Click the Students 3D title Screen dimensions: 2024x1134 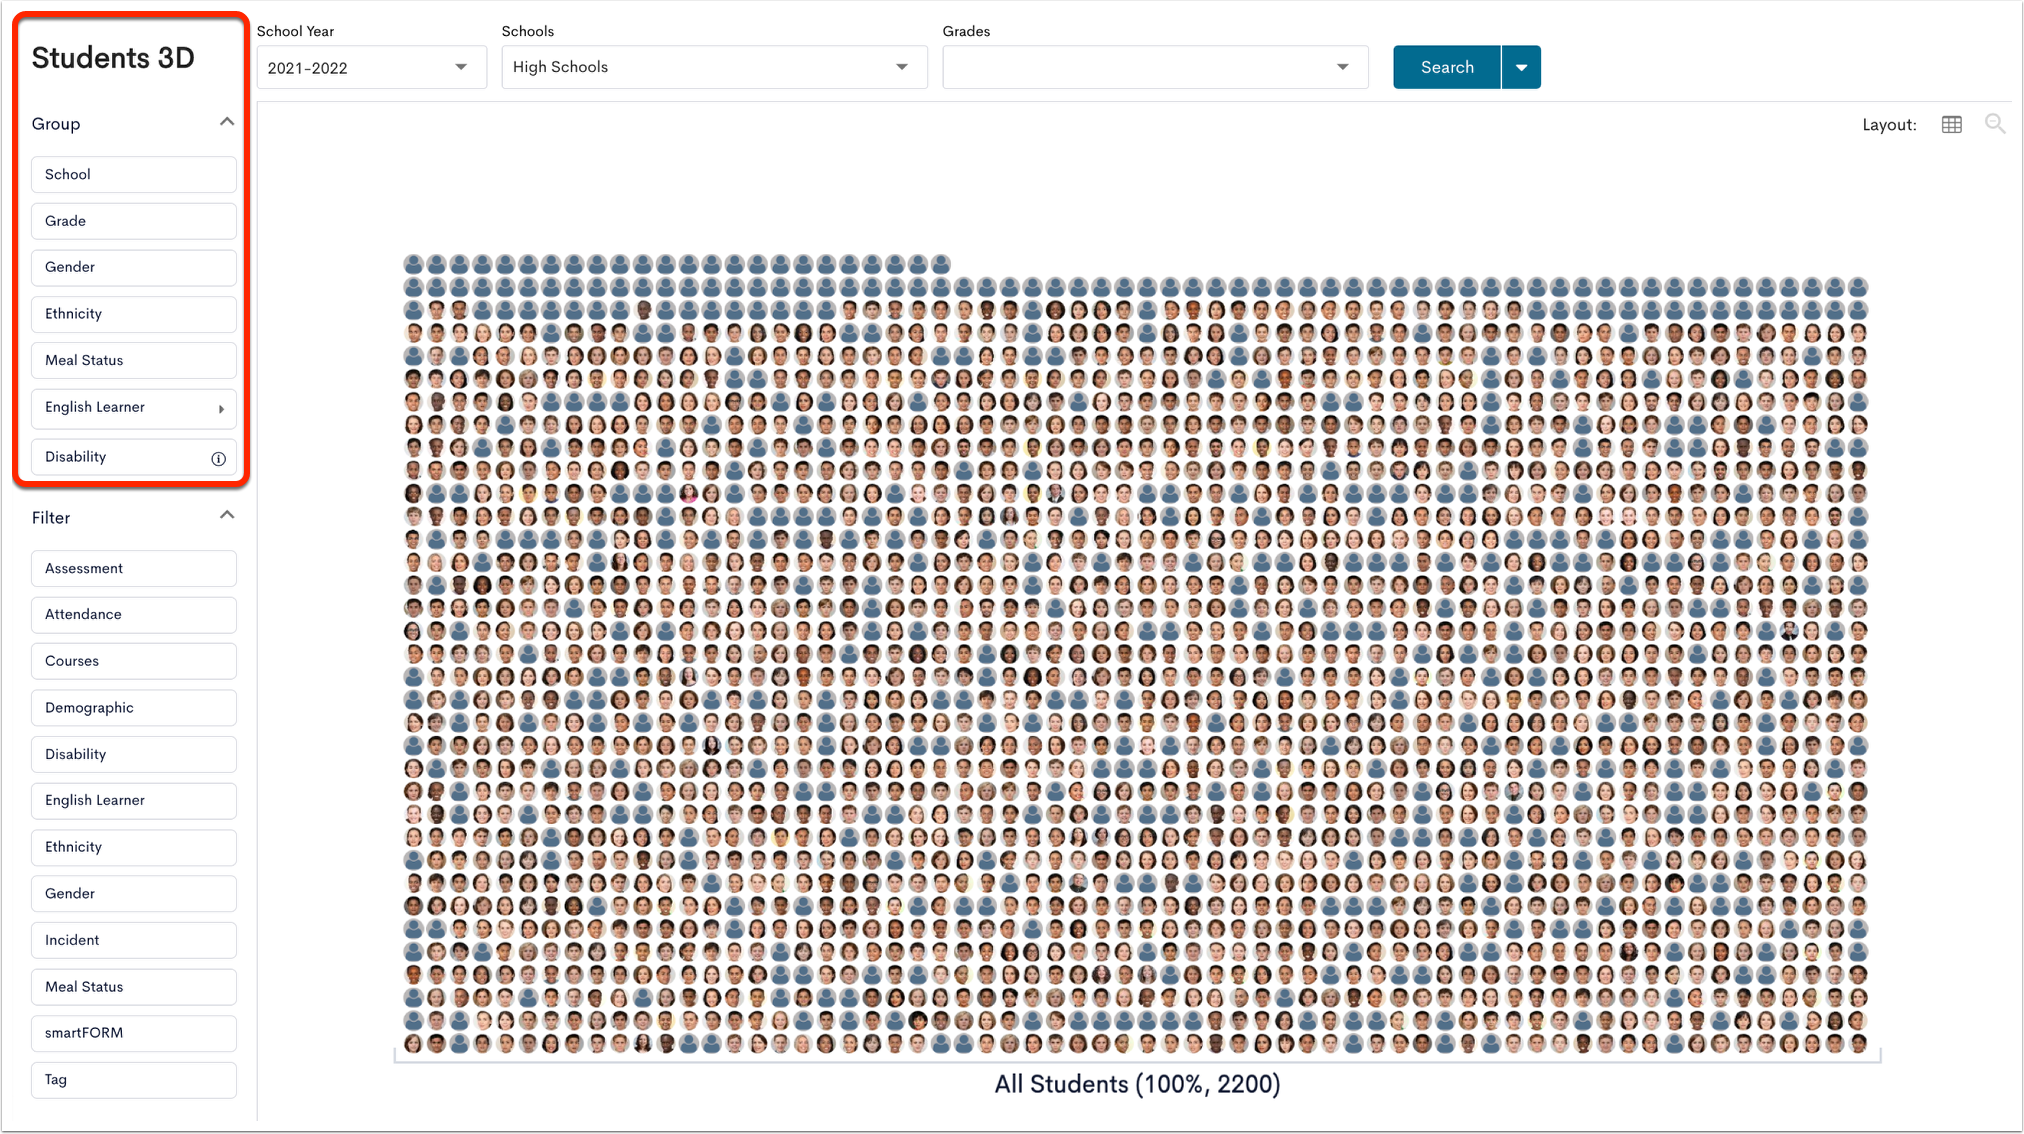(x=113, y=58)
